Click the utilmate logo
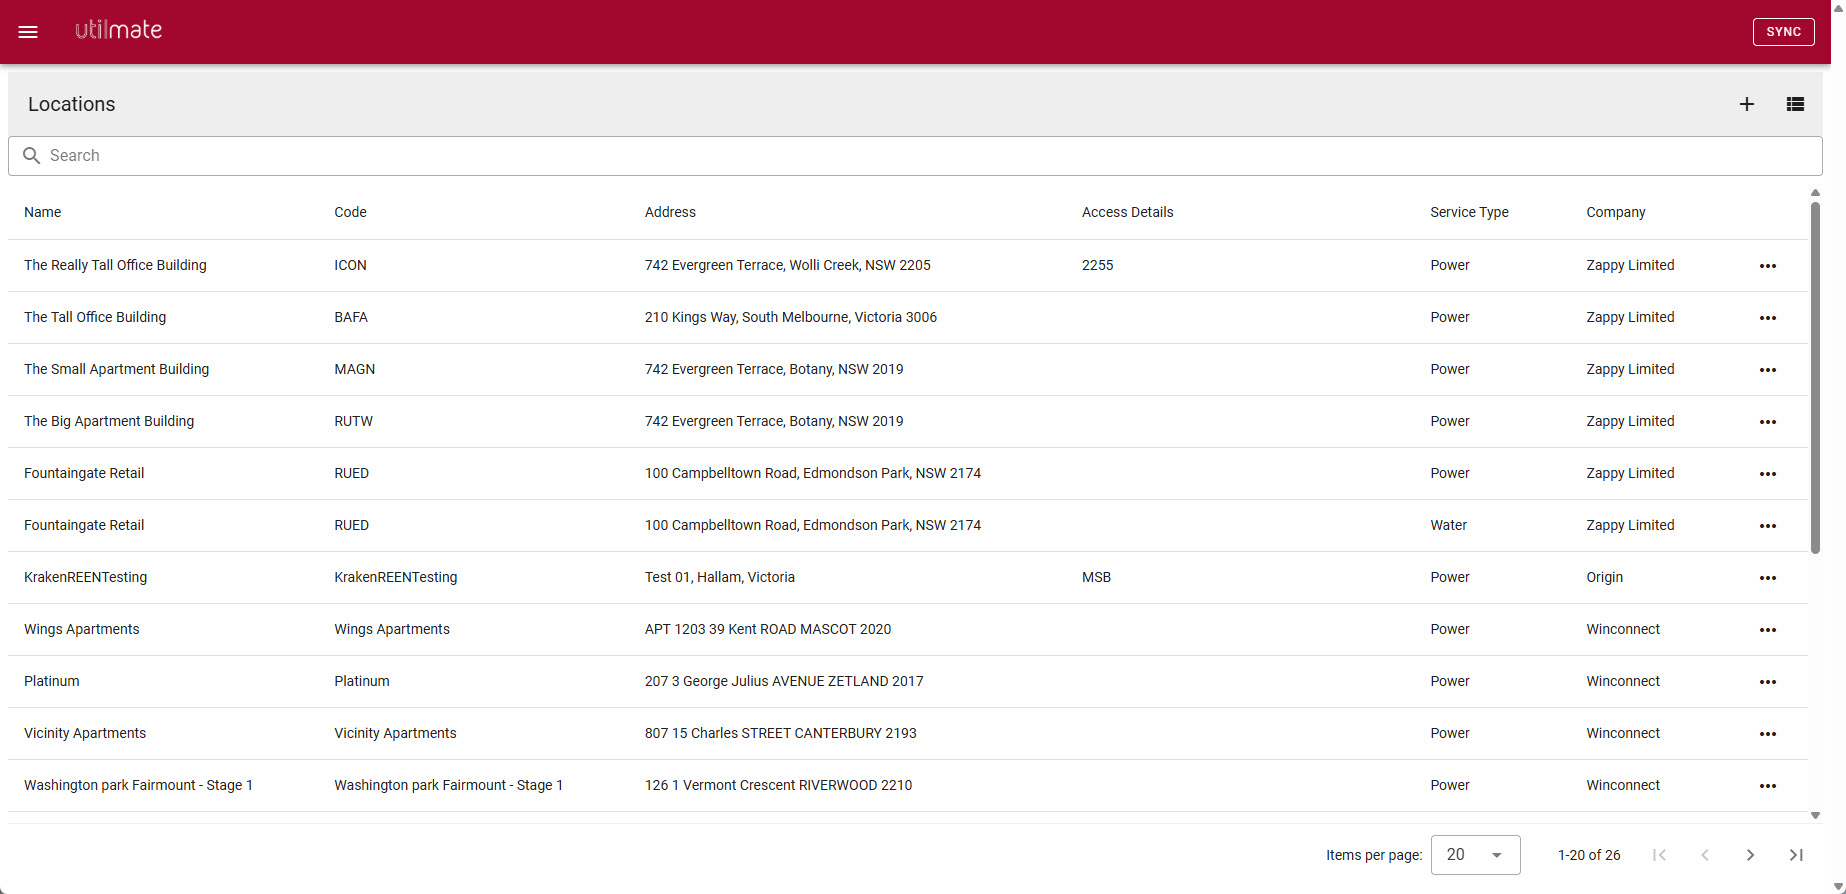 [119, 30]
